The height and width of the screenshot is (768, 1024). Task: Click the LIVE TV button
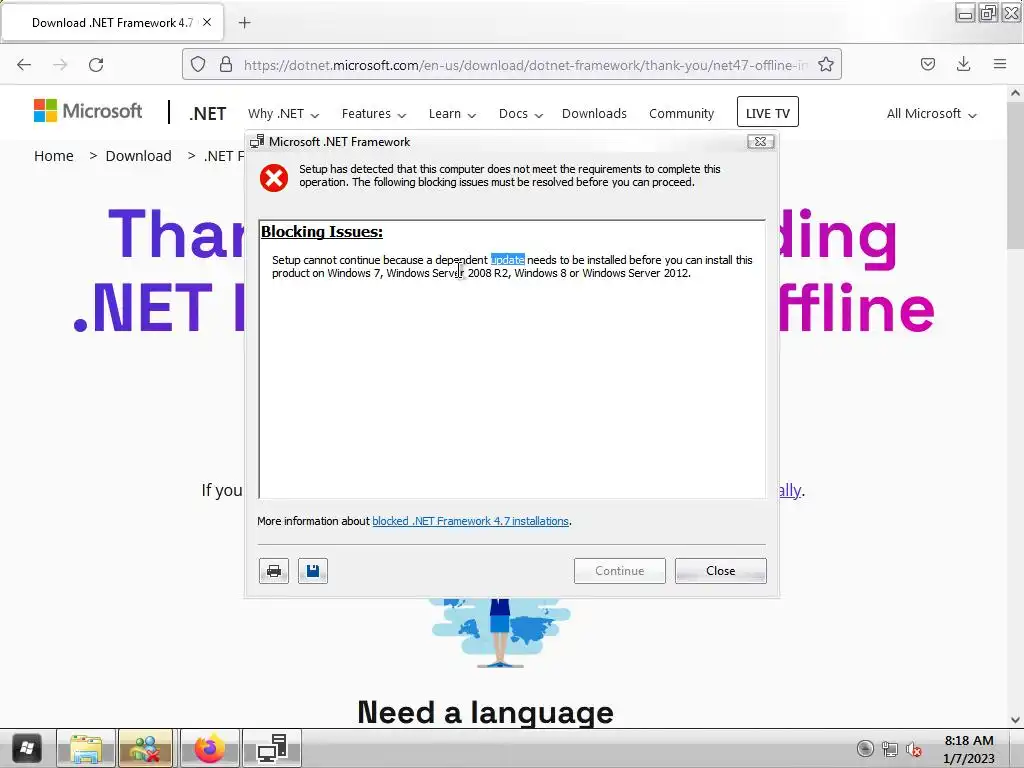[x=767, y=112]
